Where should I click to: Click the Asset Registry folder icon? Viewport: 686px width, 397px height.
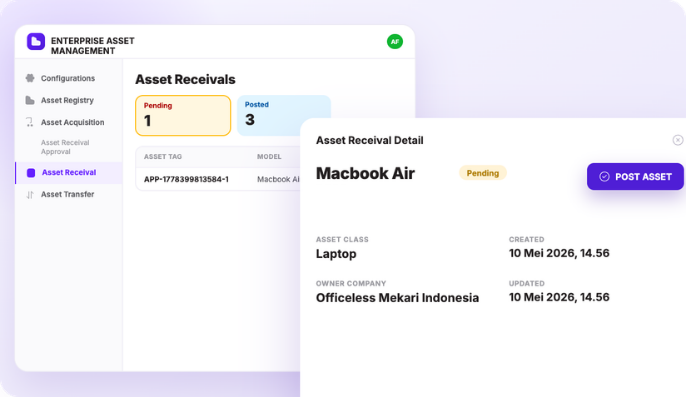tap(30, 100)
